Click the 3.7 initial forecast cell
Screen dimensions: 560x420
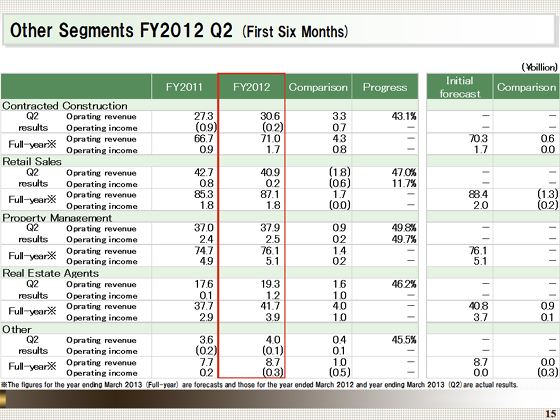pyautogui.click(x=480, y=317)
